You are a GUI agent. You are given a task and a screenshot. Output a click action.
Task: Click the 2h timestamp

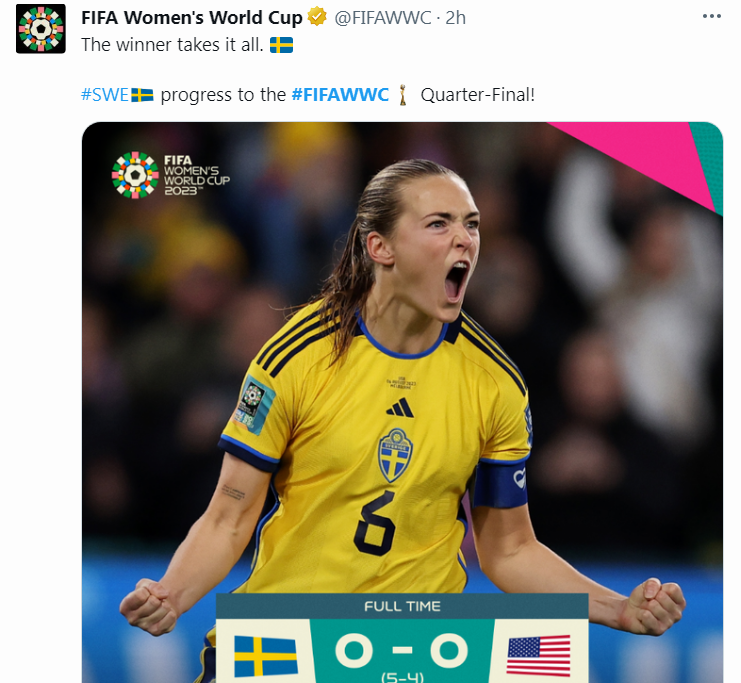click(456, 17)
